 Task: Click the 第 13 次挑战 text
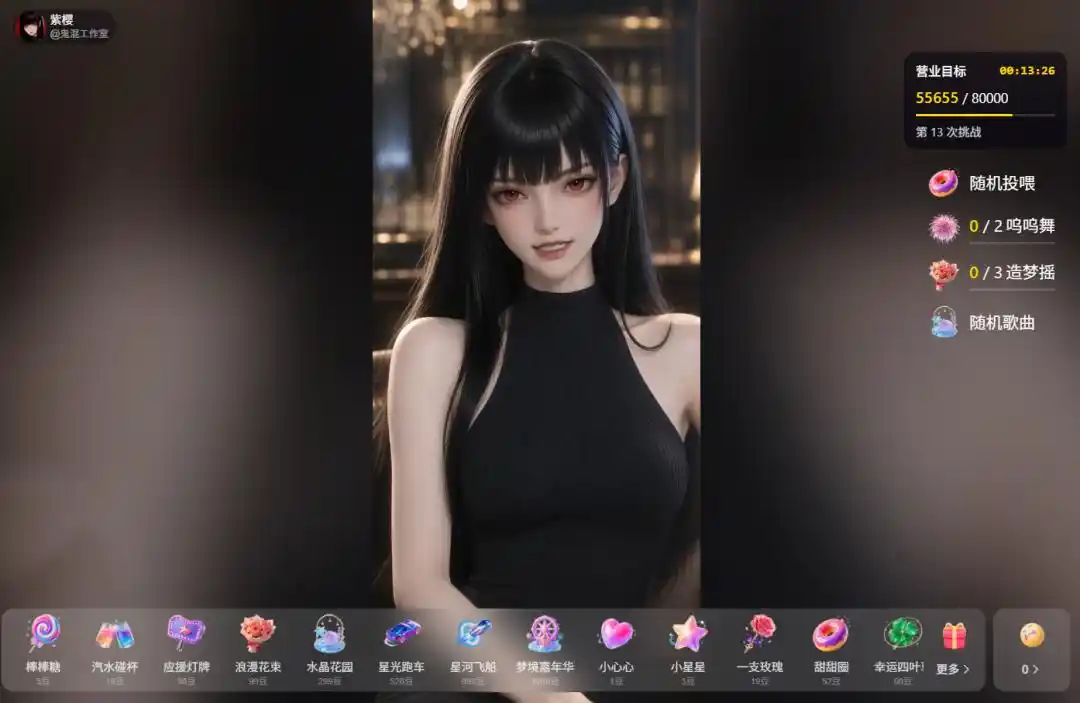(x=948, y=132)
